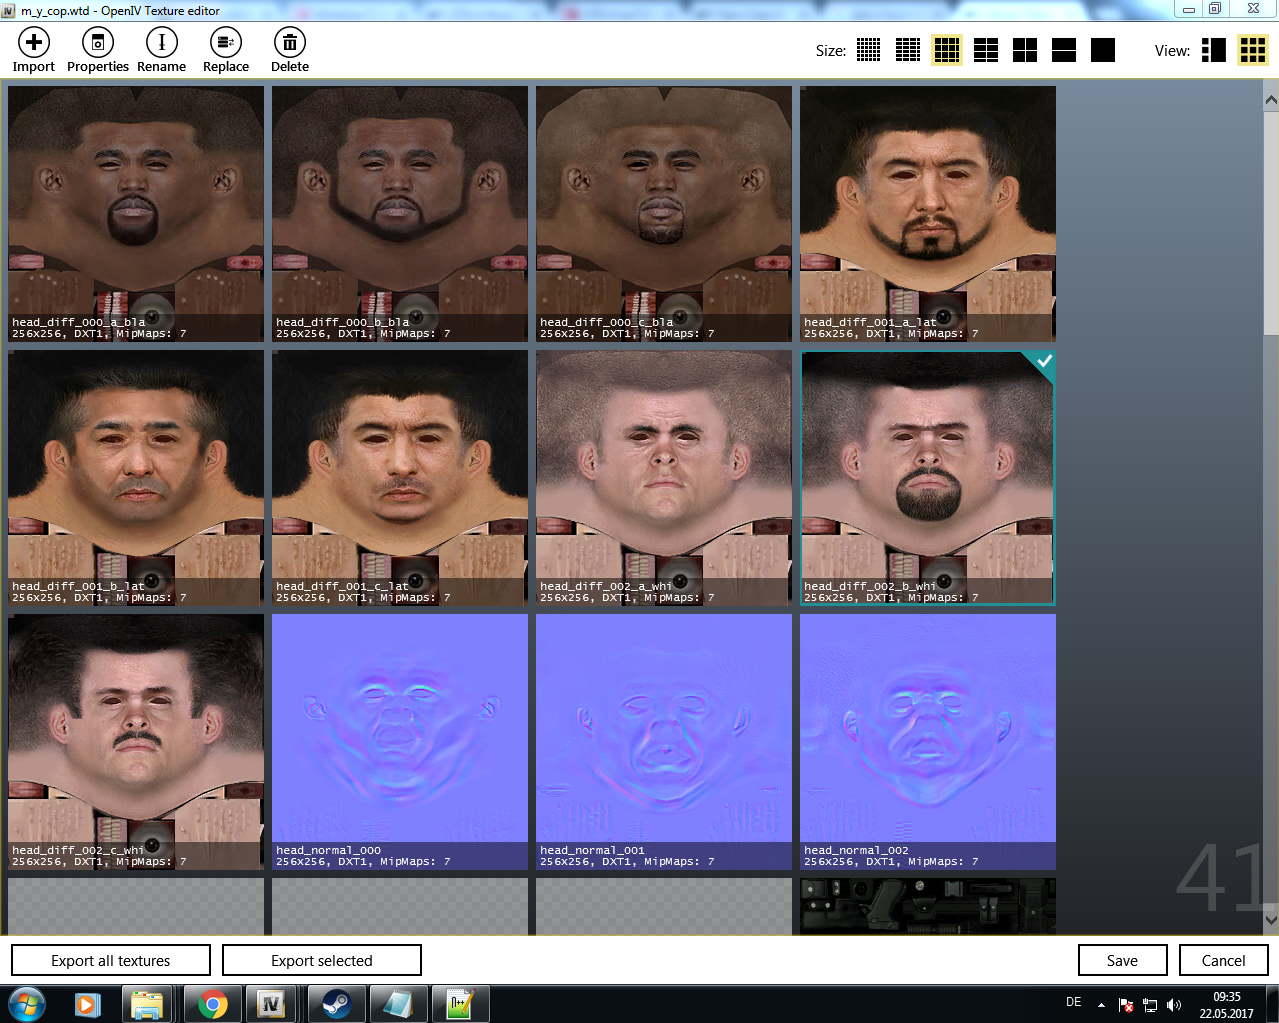This screenshot has width=1279, height=1023.
Task: Rename the selected texture
Action: click(161, 50)
